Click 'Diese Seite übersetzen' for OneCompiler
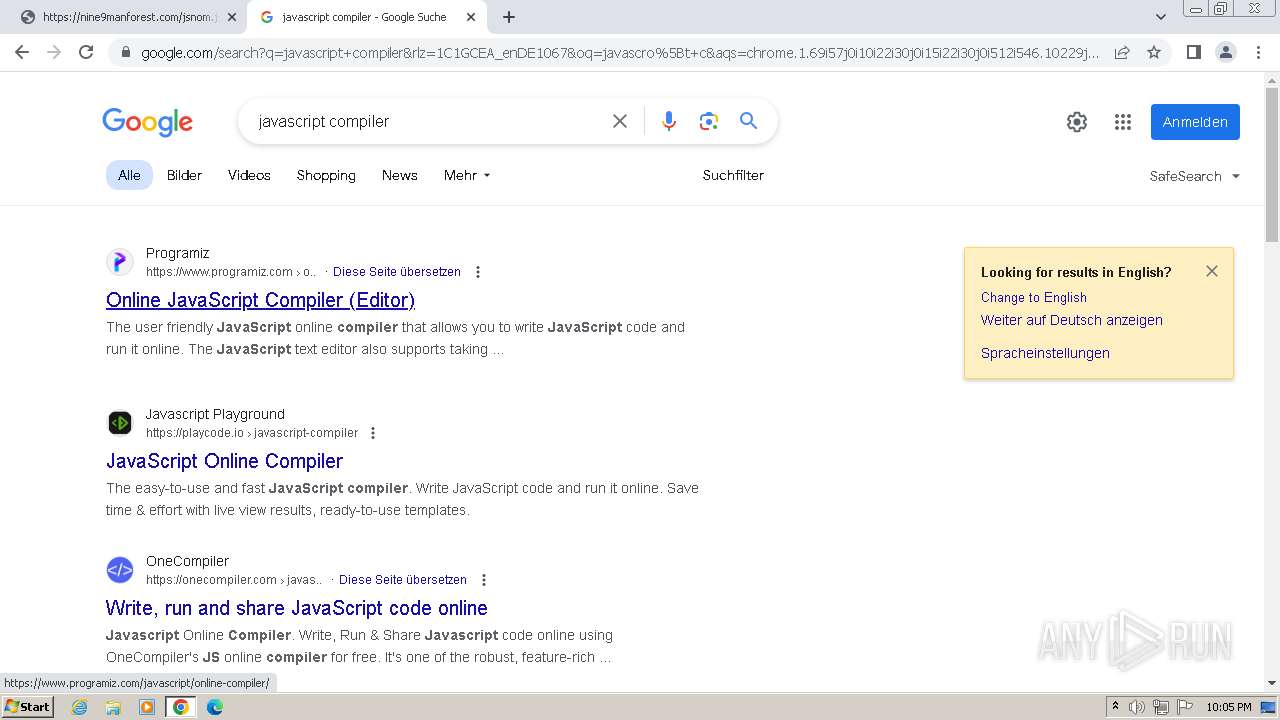Viewport: 1280px width, 720px height. click(x=403, y=580)
